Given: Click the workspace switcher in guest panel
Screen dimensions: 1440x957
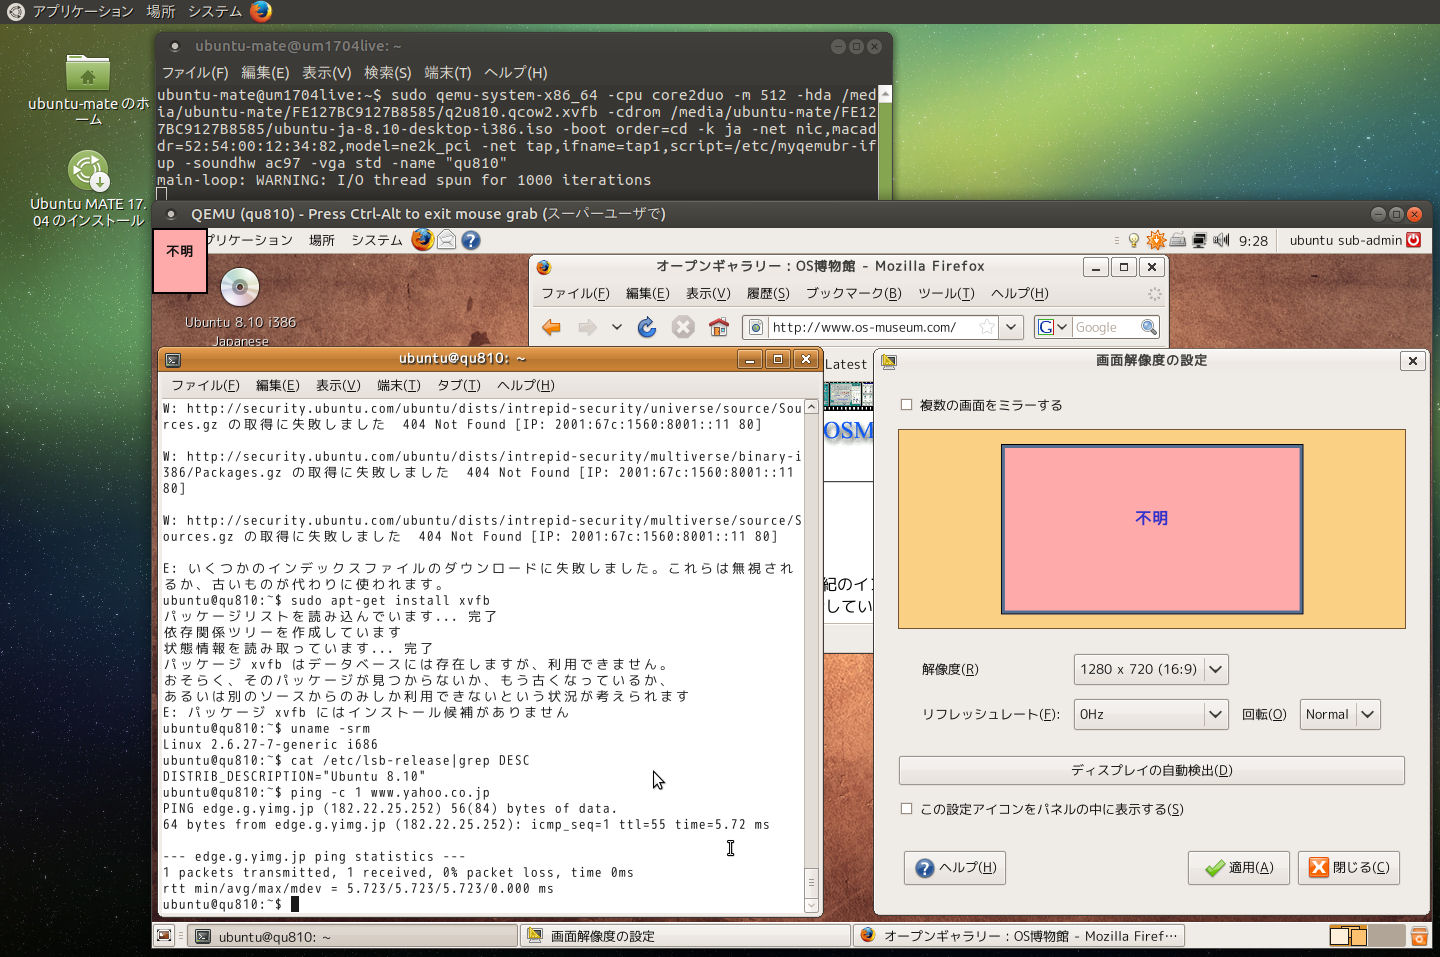Looking at the screenshot, I should (x=1366, y=936).
